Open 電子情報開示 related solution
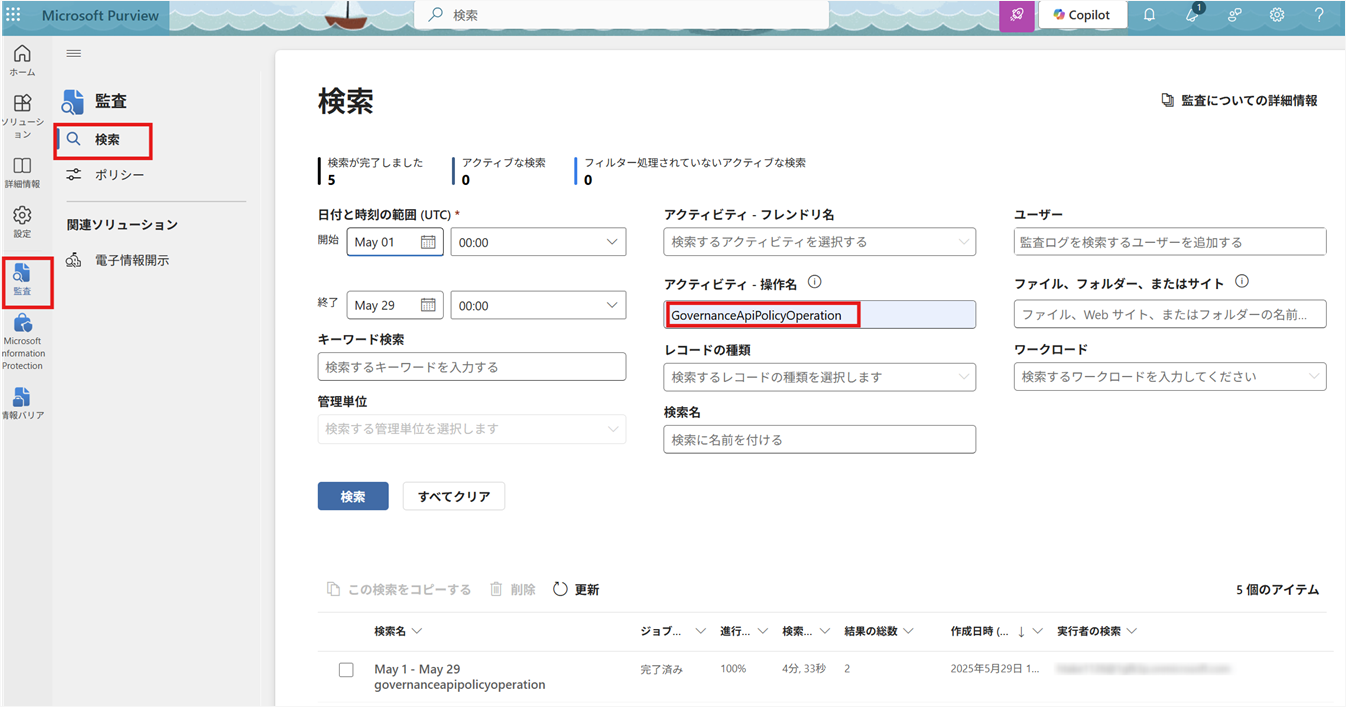The height and width of the screenshot is (707, 1346). coord(131,260)
